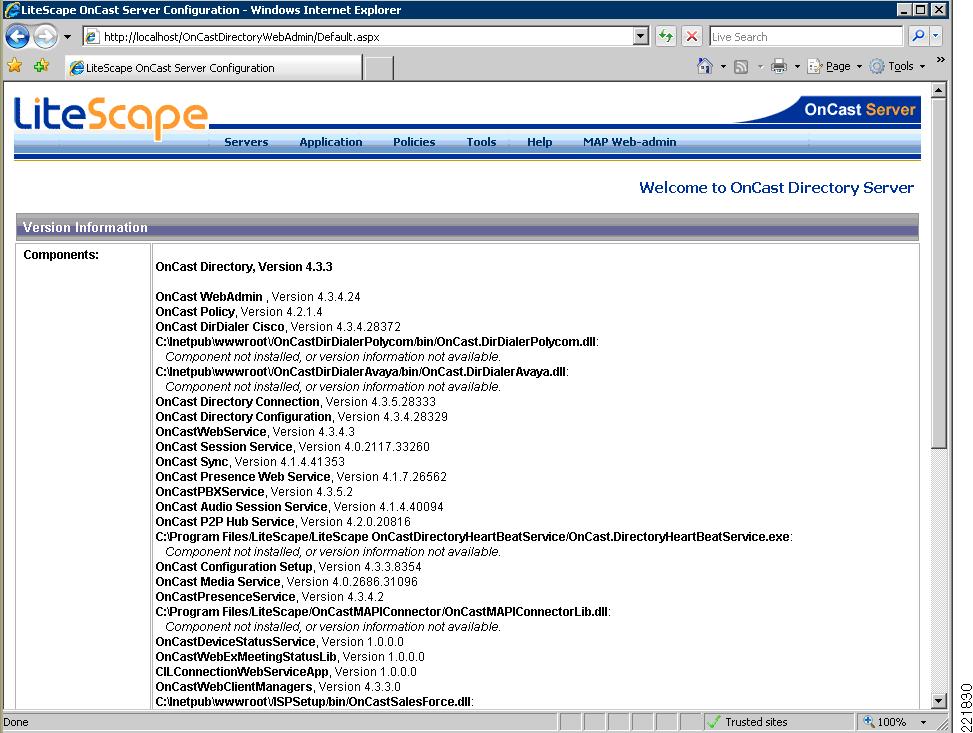The height and width of the screenshot is (733, 973).
Task: Click the OnCast Policy version line
Action: pyautogui.click(x=239, y=312)
